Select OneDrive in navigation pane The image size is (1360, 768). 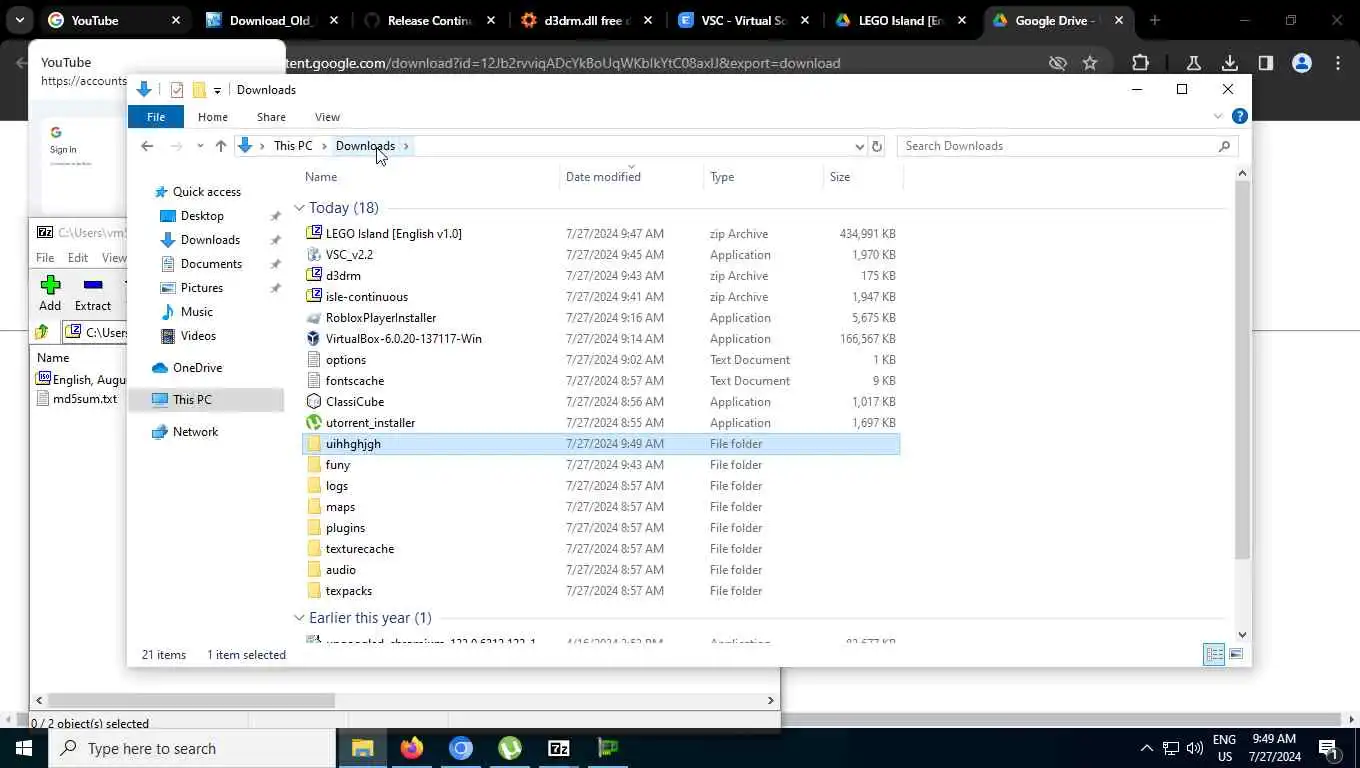(197, 368)
